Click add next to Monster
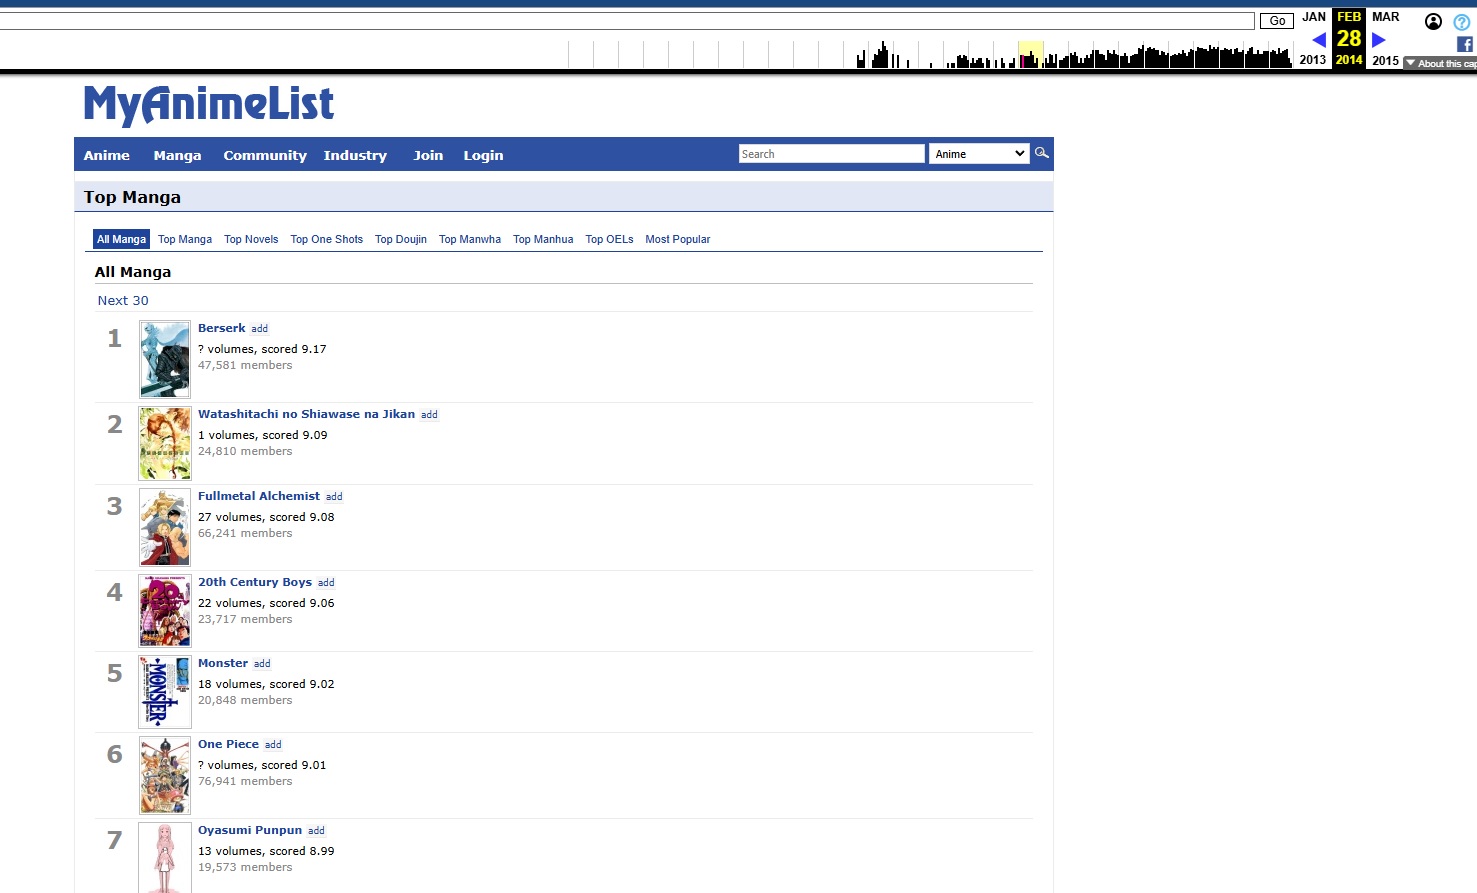Viewport: 1477px width, 893px height. pos(262,664)
